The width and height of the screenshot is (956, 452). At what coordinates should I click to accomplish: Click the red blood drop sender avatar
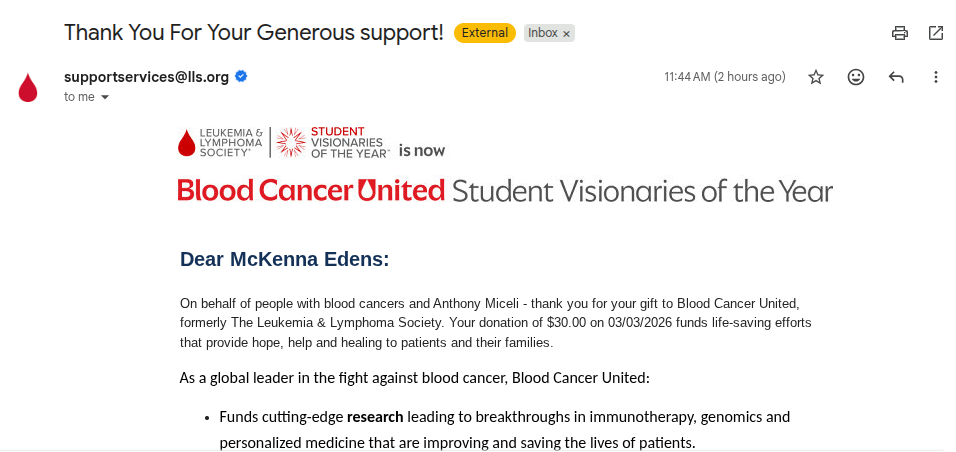(28, 88)
